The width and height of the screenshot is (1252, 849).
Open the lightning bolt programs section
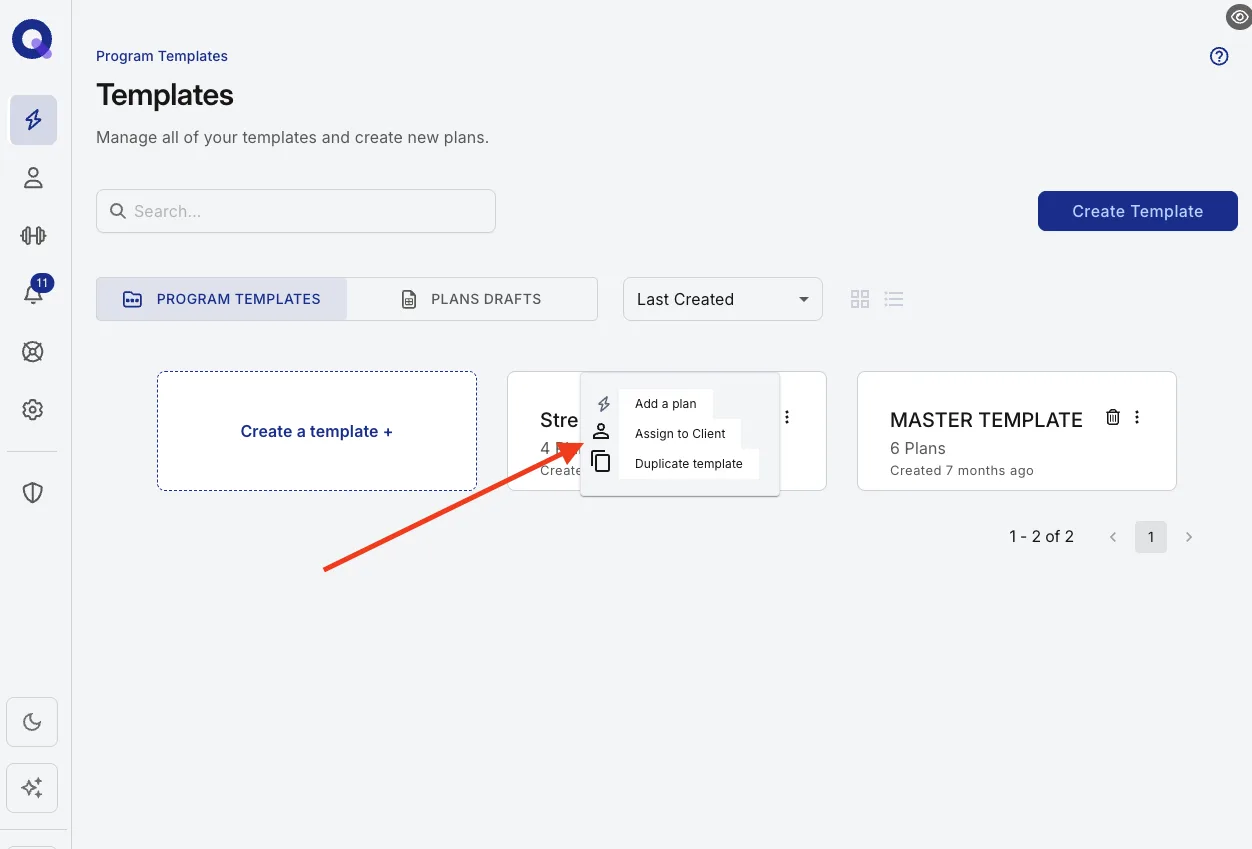click(x=33, y=120)
